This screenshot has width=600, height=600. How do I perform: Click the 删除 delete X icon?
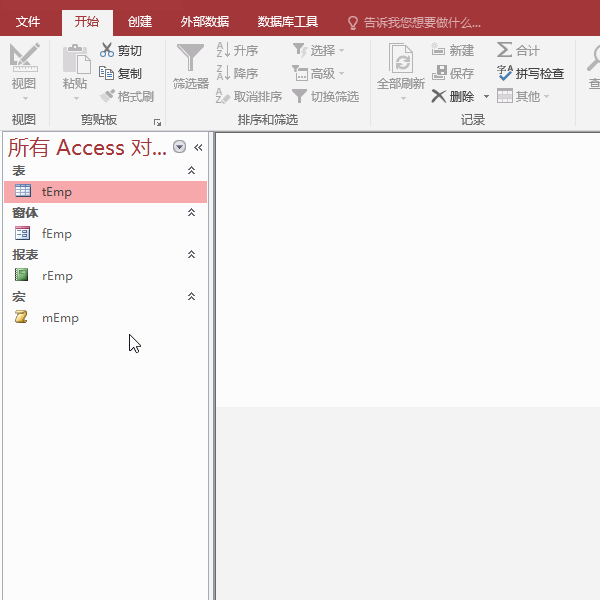coord(439,96)
